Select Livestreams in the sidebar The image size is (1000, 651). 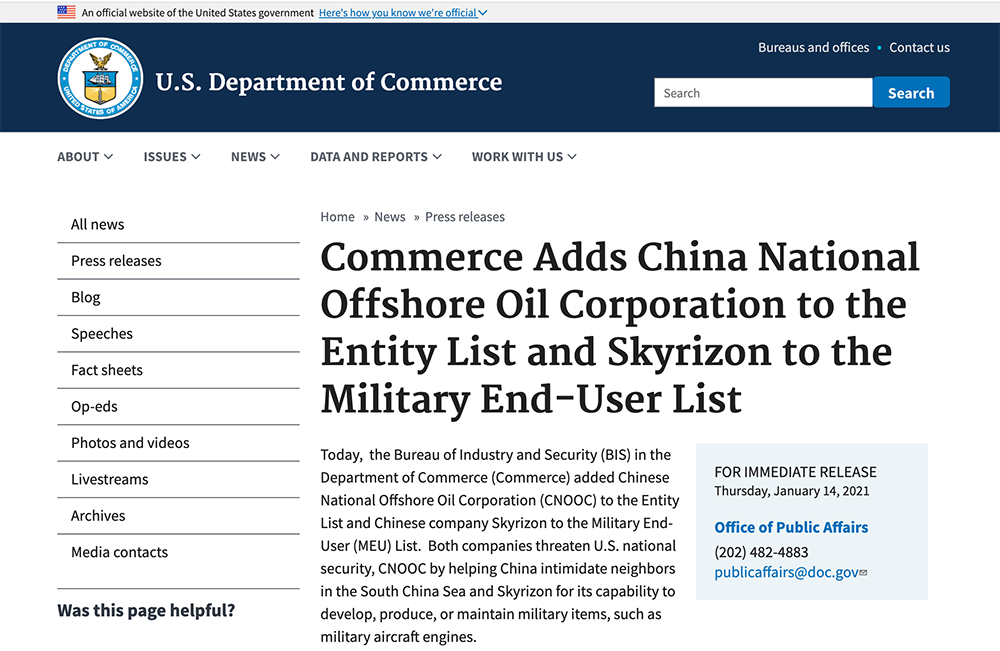click(179, 479)
